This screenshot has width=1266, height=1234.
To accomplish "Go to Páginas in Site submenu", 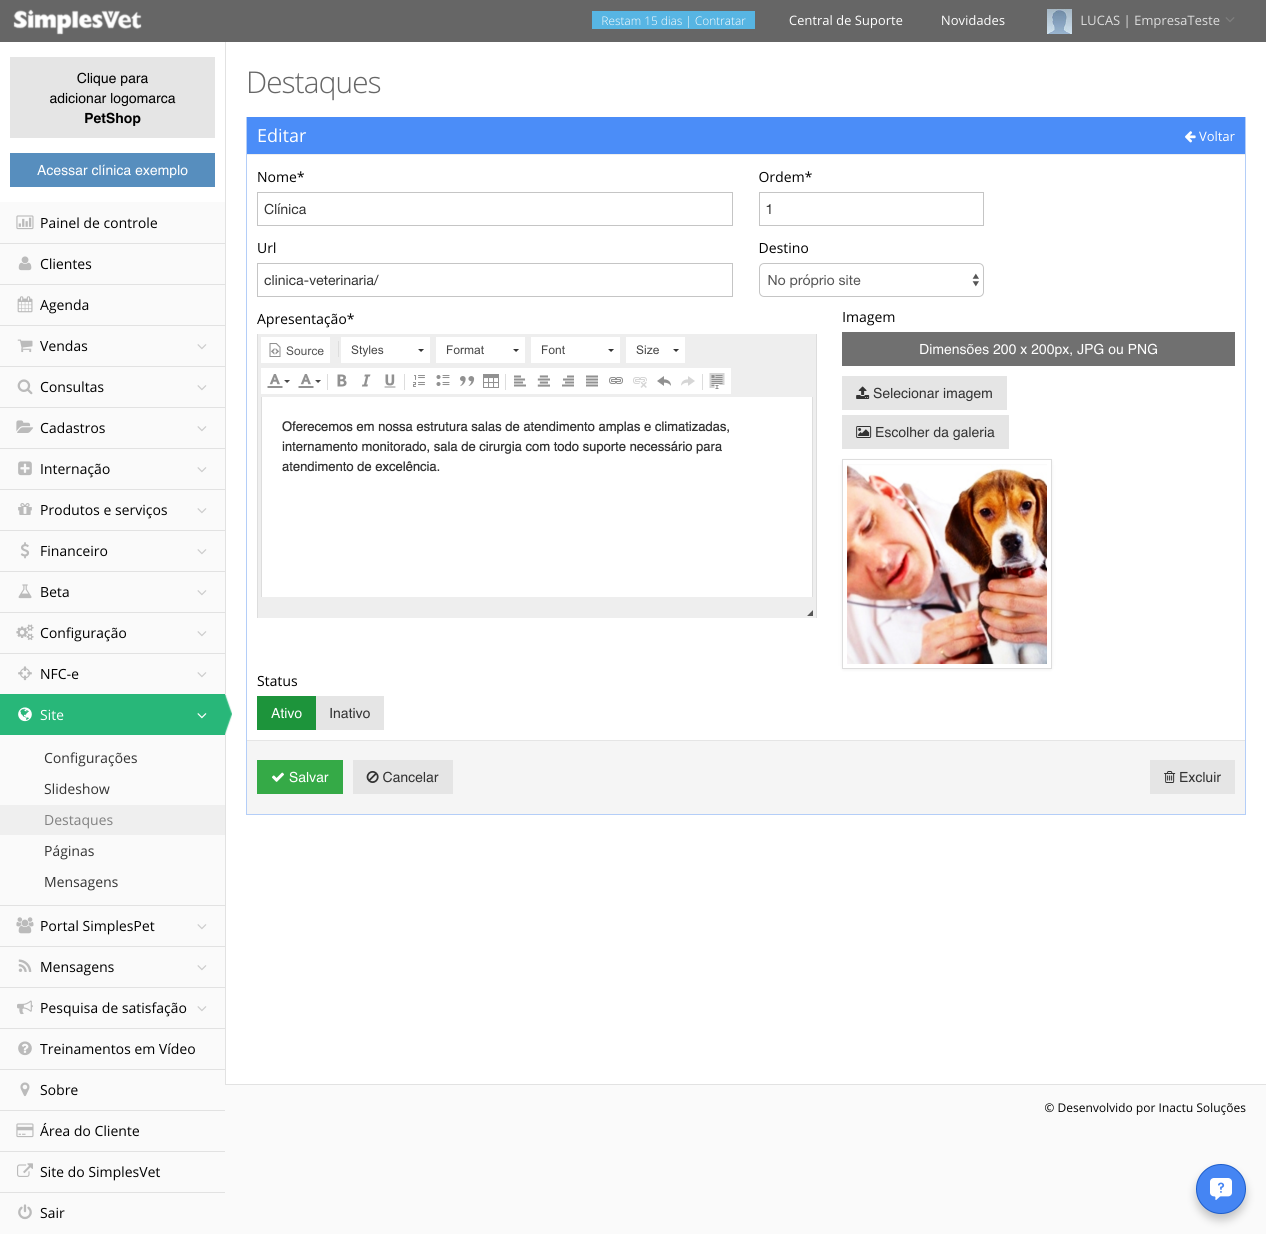I will tap(69, 851).
